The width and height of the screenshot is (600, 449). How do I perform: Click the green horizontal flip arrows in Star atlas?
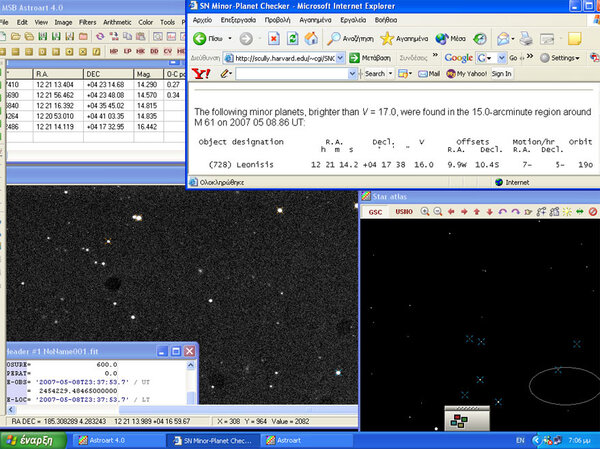click(580, 211)
